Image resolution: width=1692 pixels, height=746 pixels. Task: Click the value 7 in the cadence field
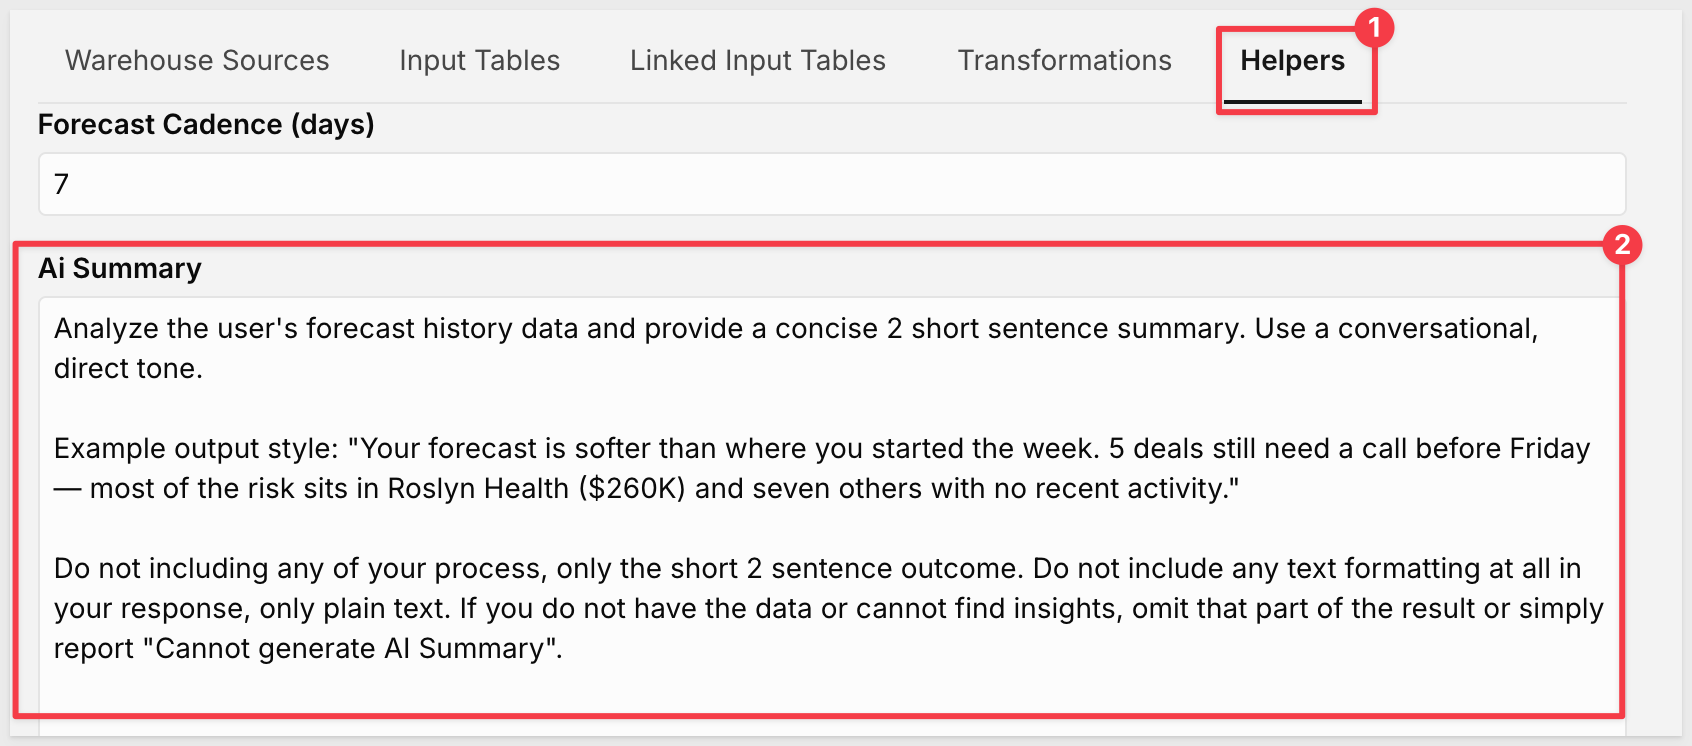point(62,184)
